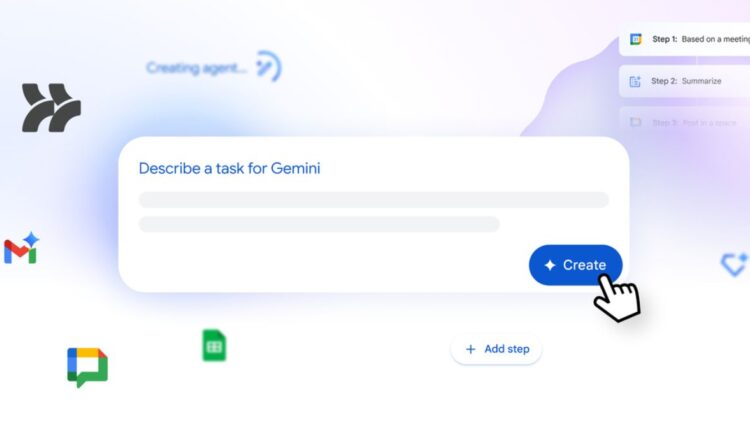Click the first long gray task input line
This screenshot has width=750, height=430.
374,200
